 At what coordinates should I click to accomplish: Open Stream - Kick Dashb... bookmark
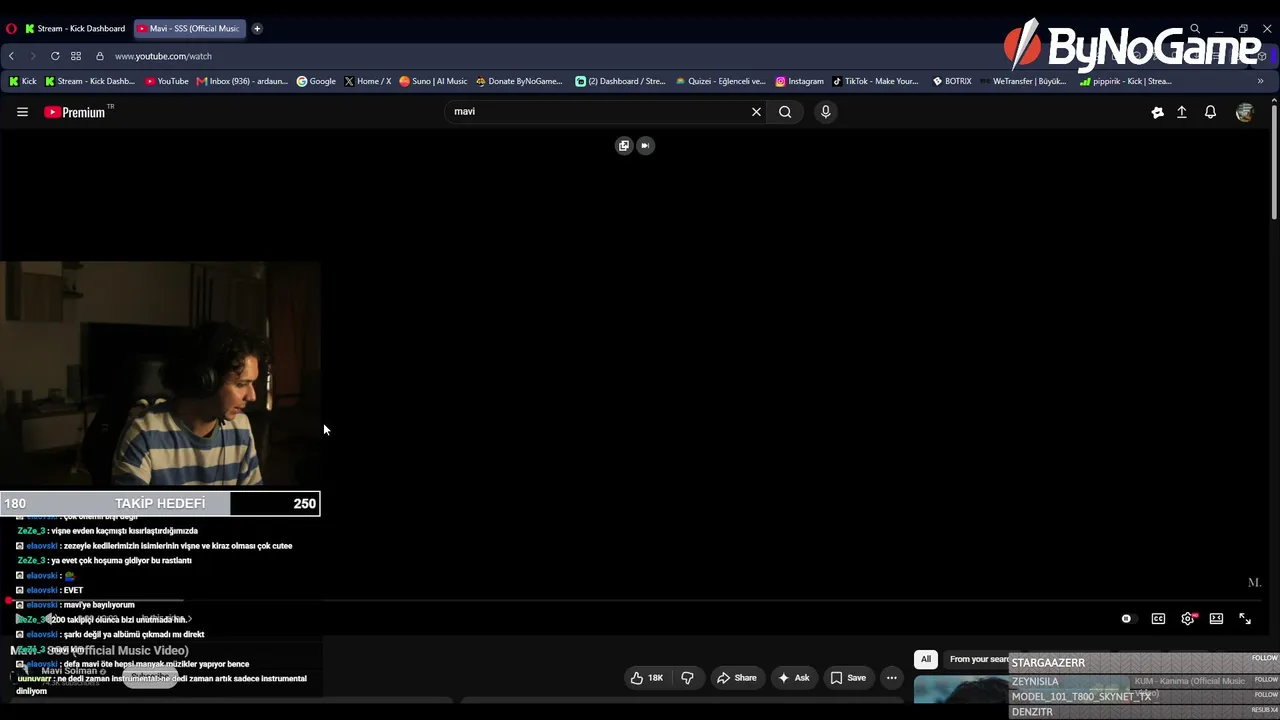tap(89, 82)
